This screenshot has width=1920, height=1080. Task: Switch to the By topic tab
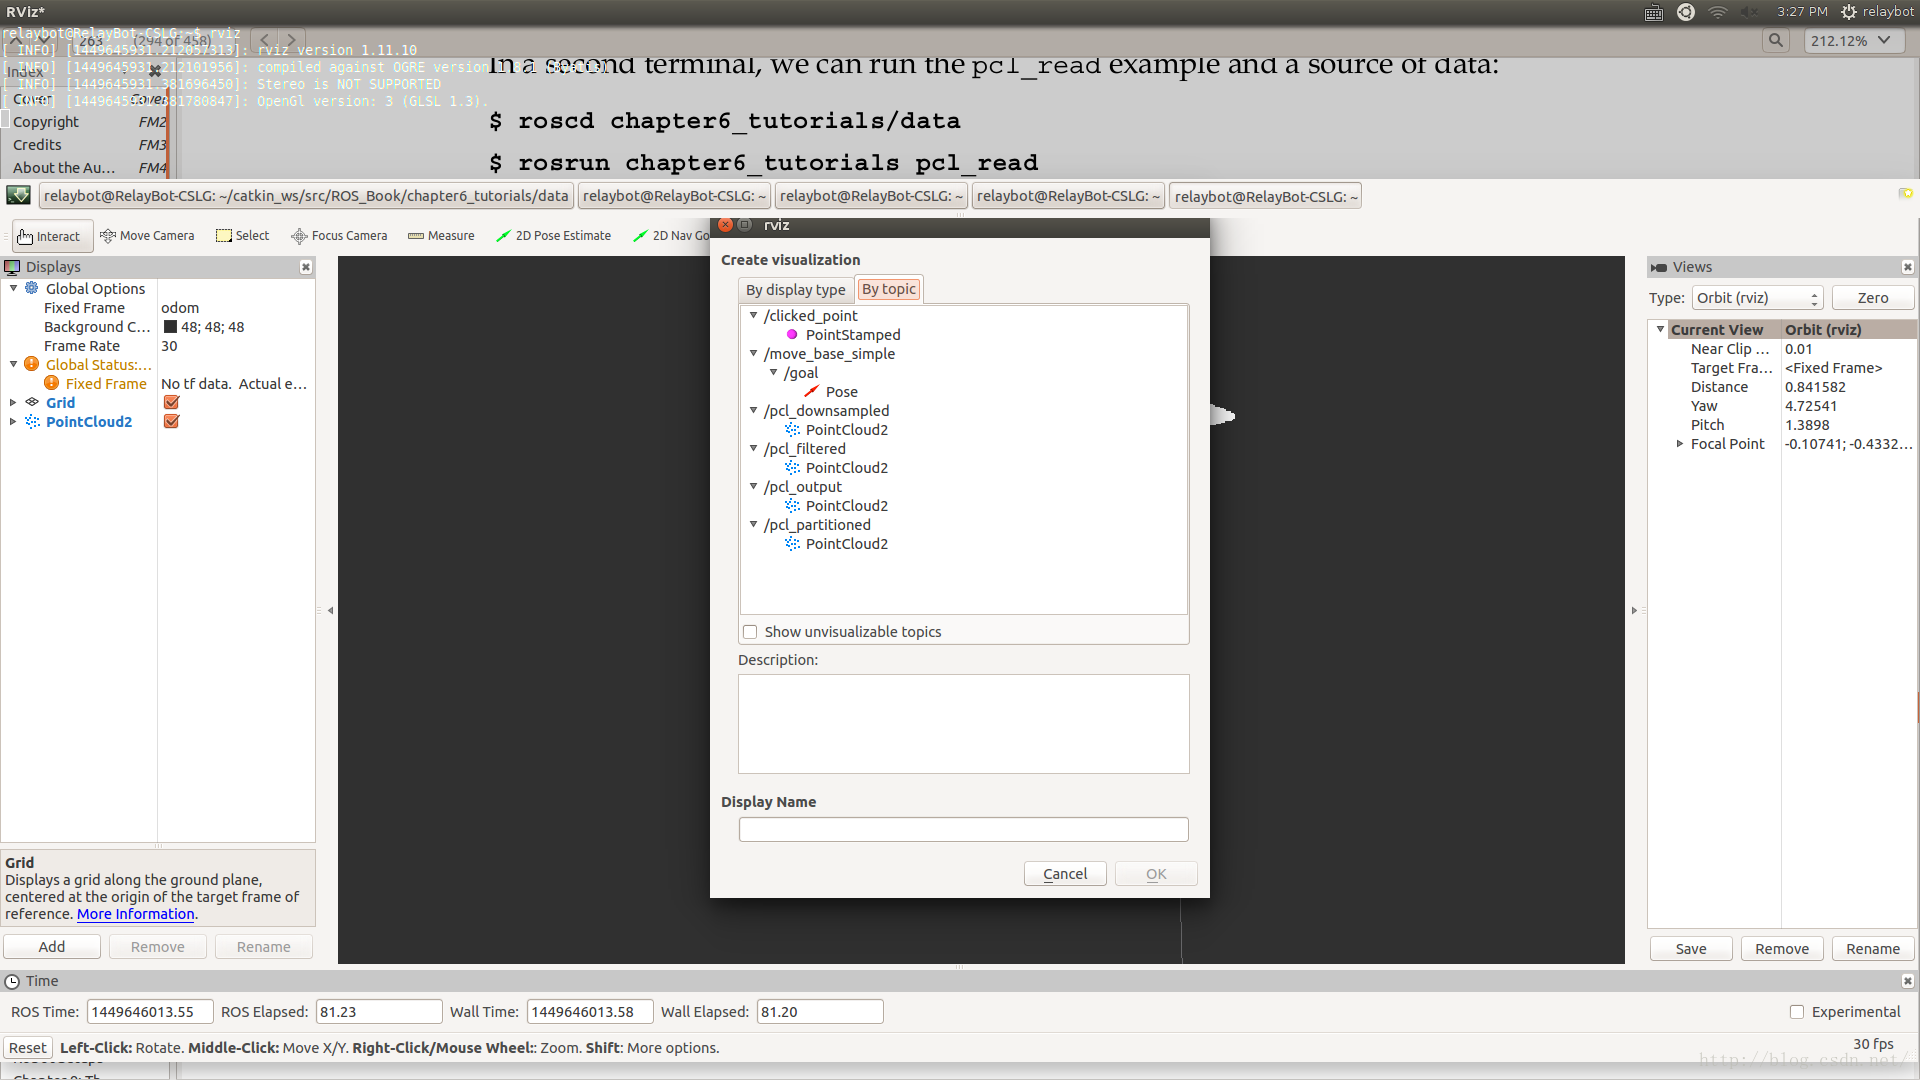pyautogui.click(x=889, y=289)
